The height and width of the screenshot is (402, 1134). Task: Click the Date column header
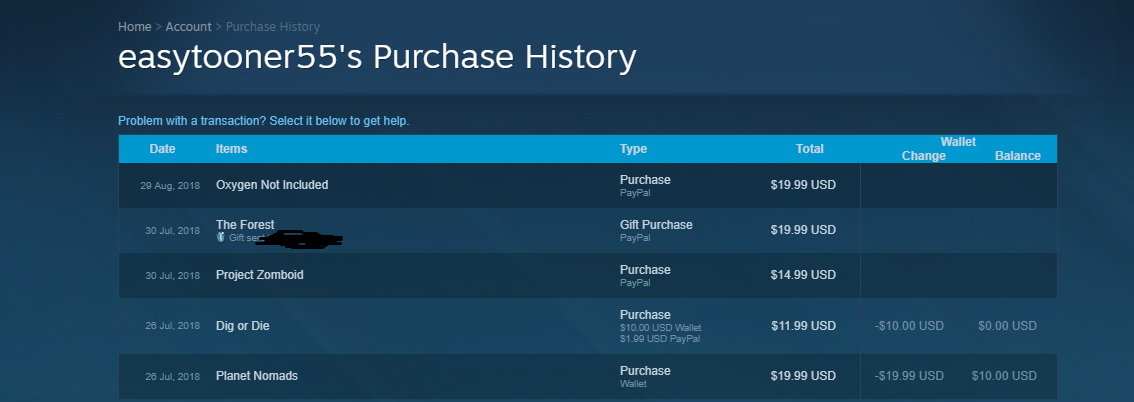(162, 149)
